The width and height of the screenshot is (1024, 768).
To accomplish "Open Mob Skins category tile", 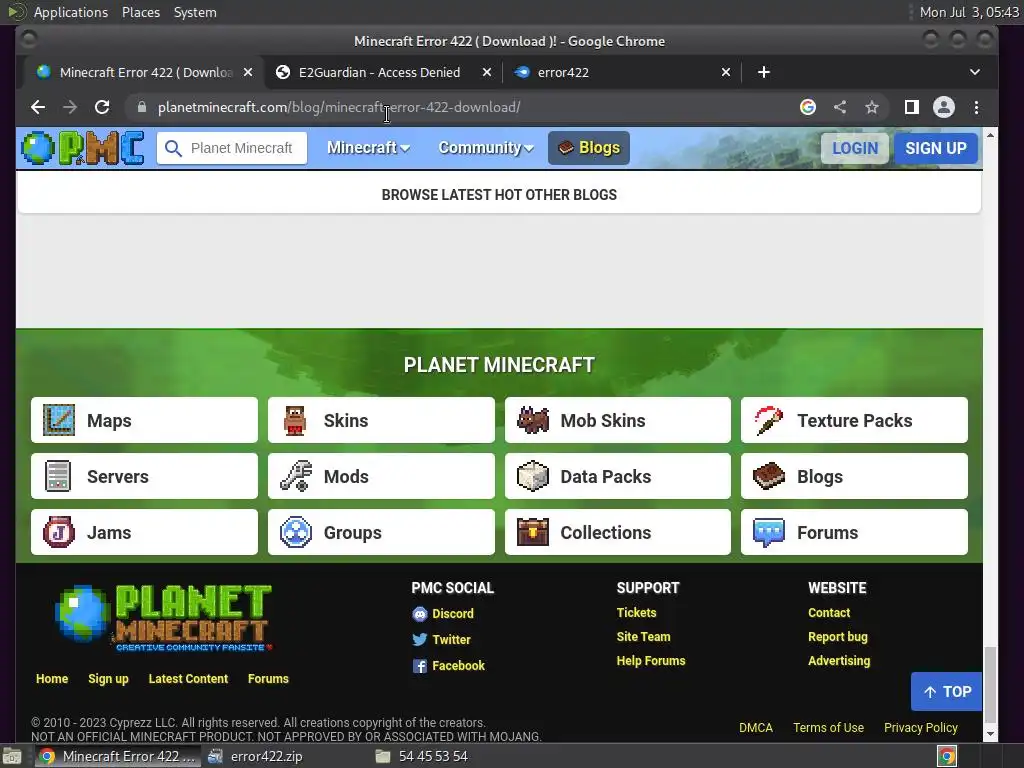I will tap(618, 420).
